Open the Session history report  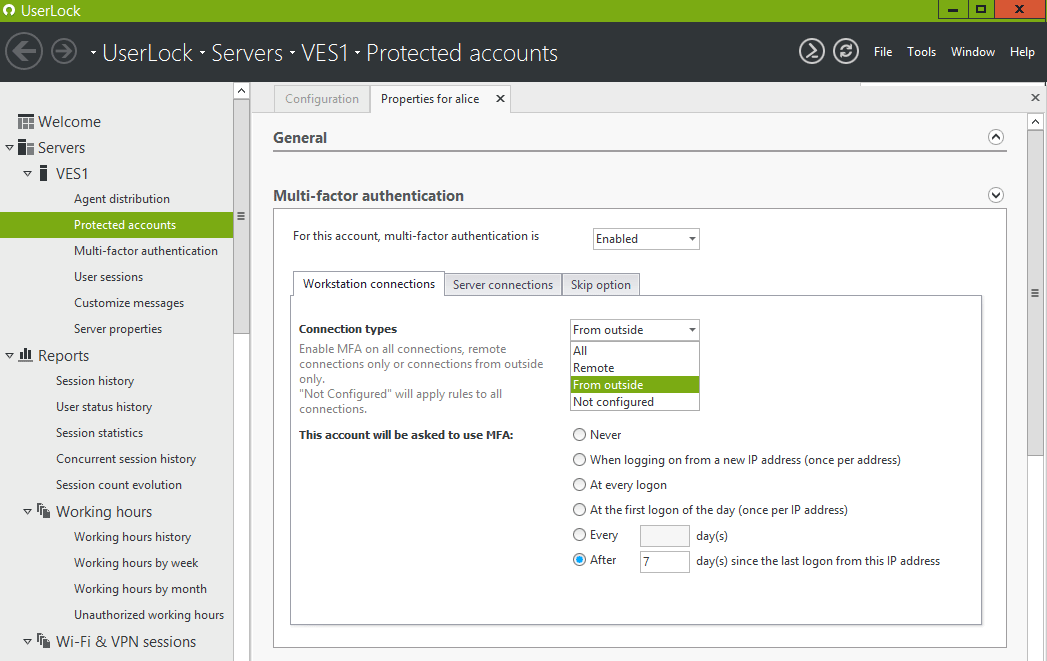(95, 381)
